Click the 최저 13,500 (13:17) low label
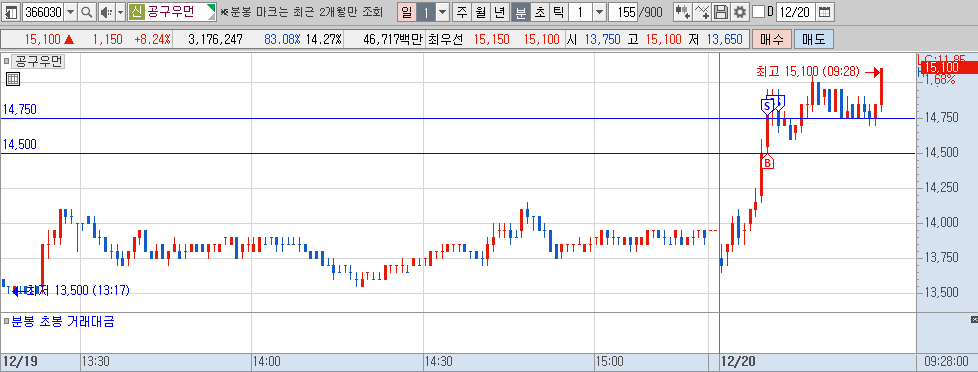Viewport: 978px width, 372px height. point(77,290)
